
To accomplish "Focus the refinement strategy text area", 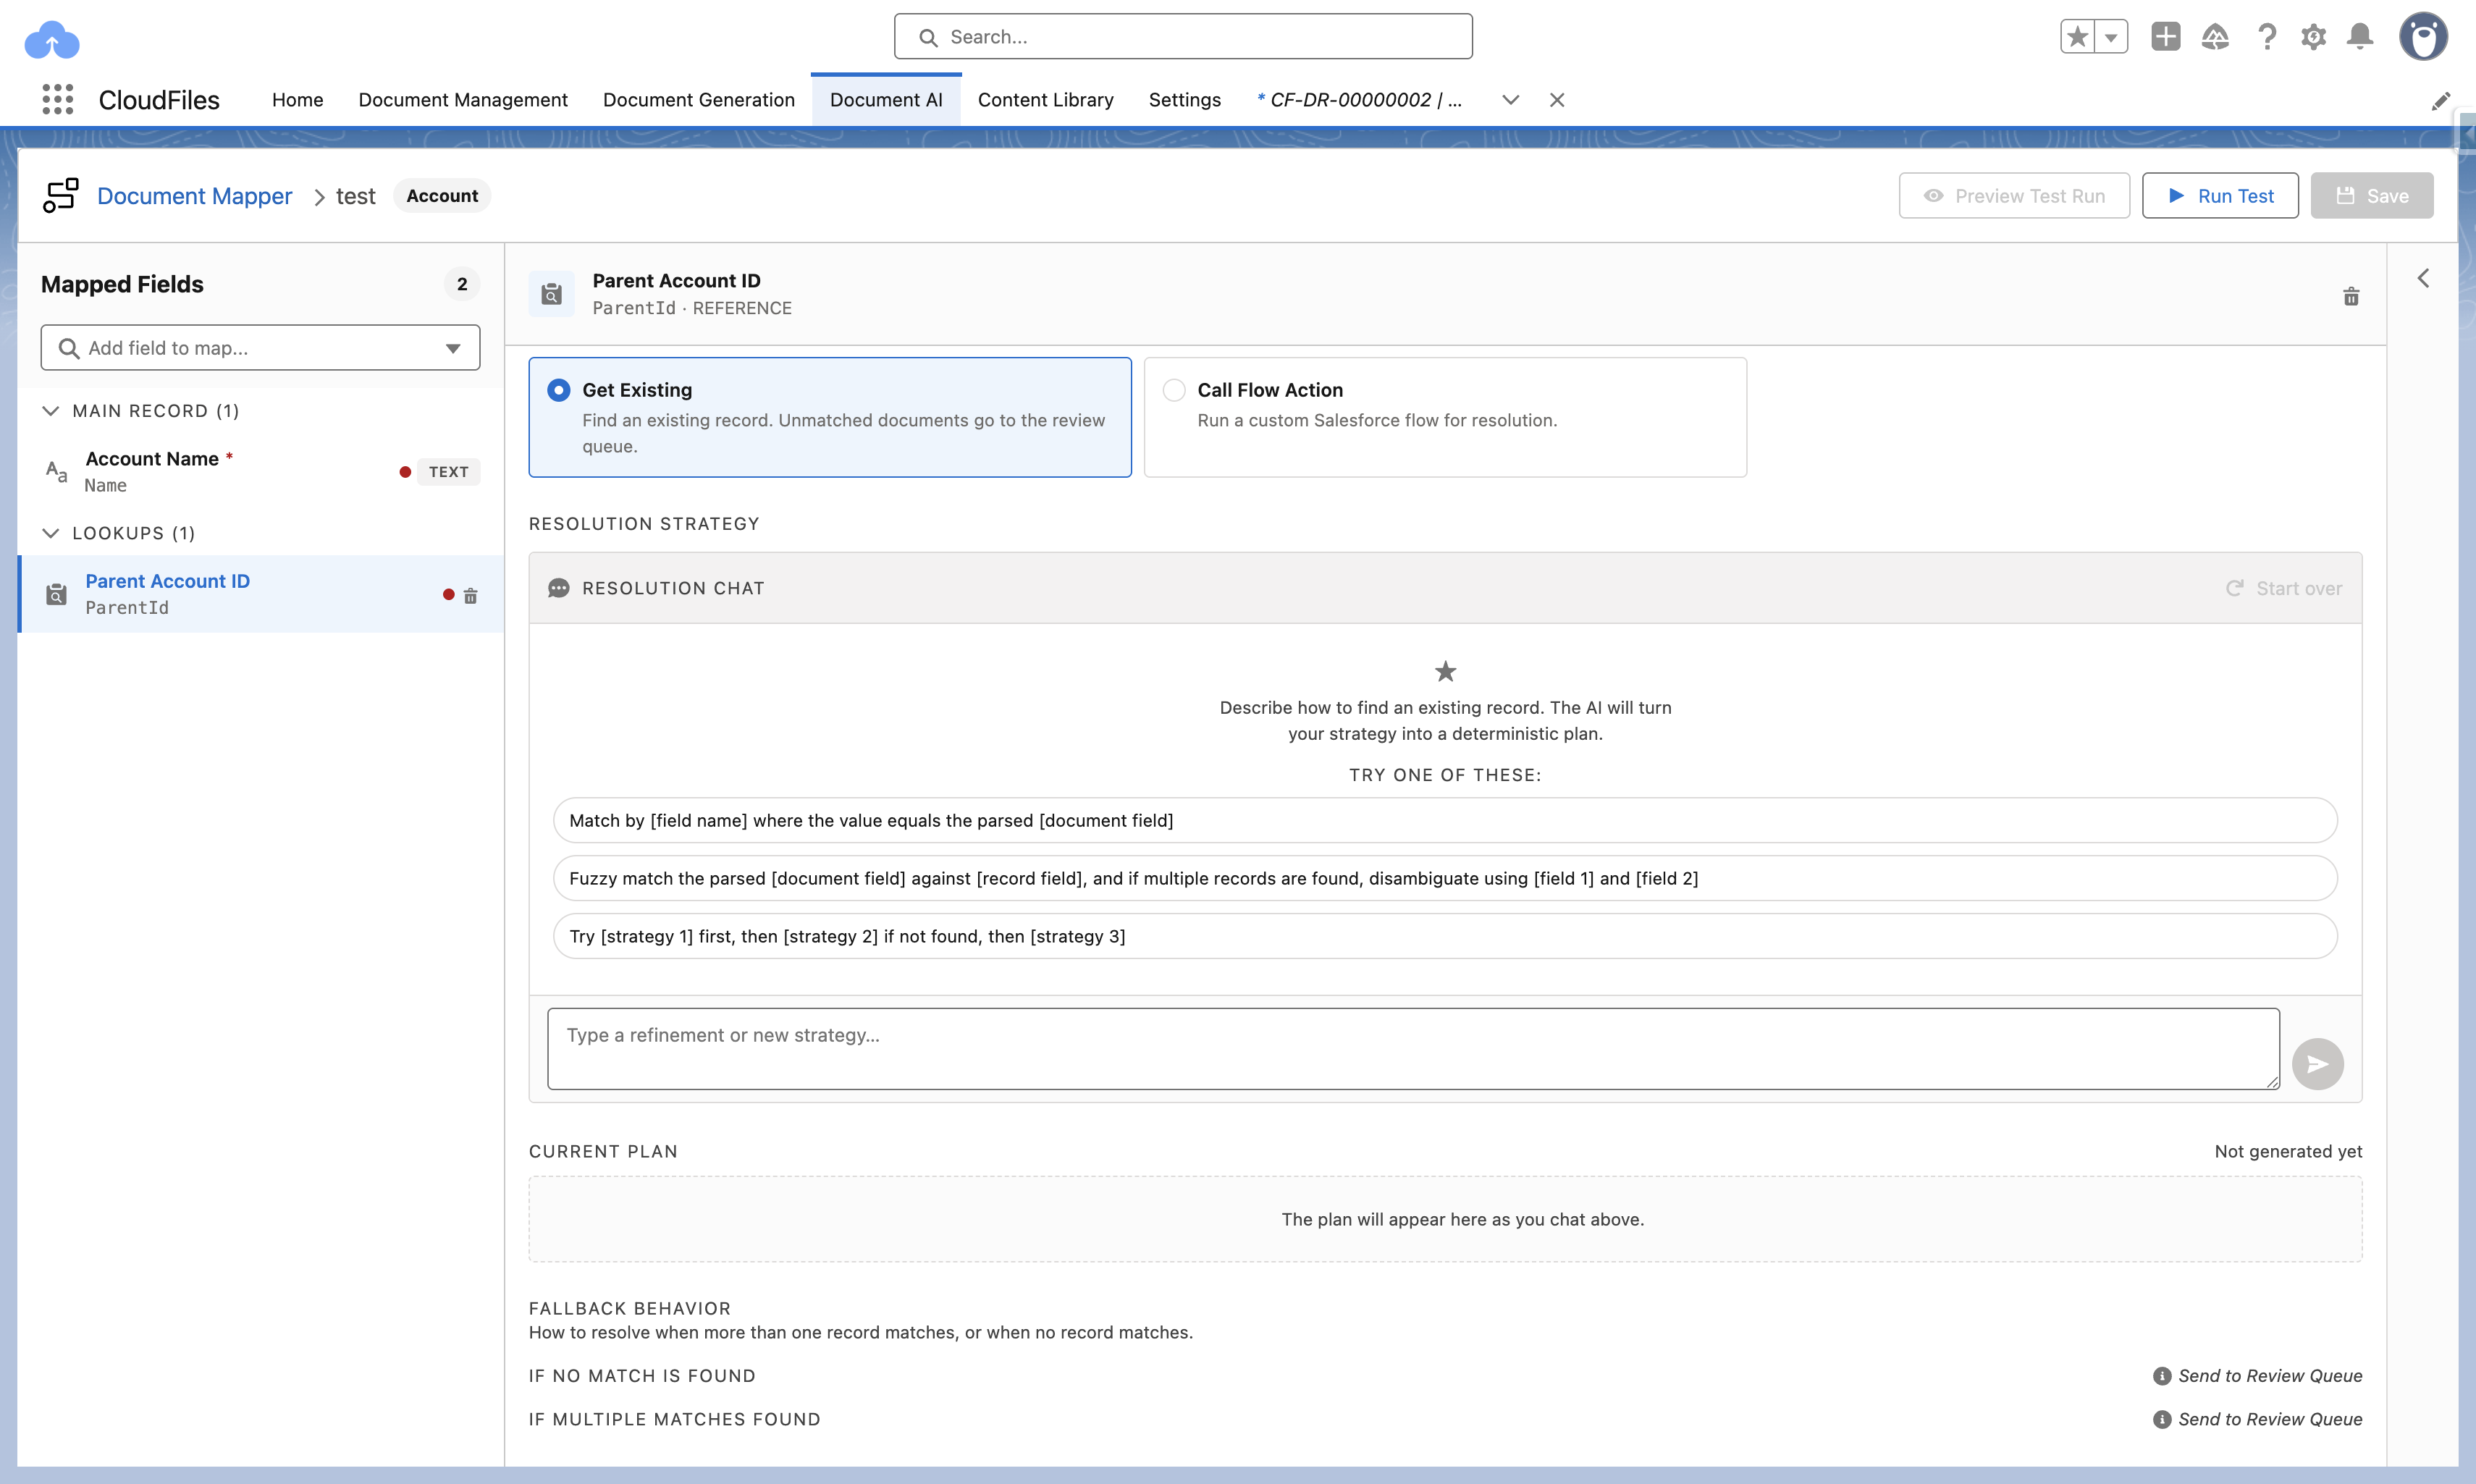I will pyautogui.click(x=1413, y=1049).
